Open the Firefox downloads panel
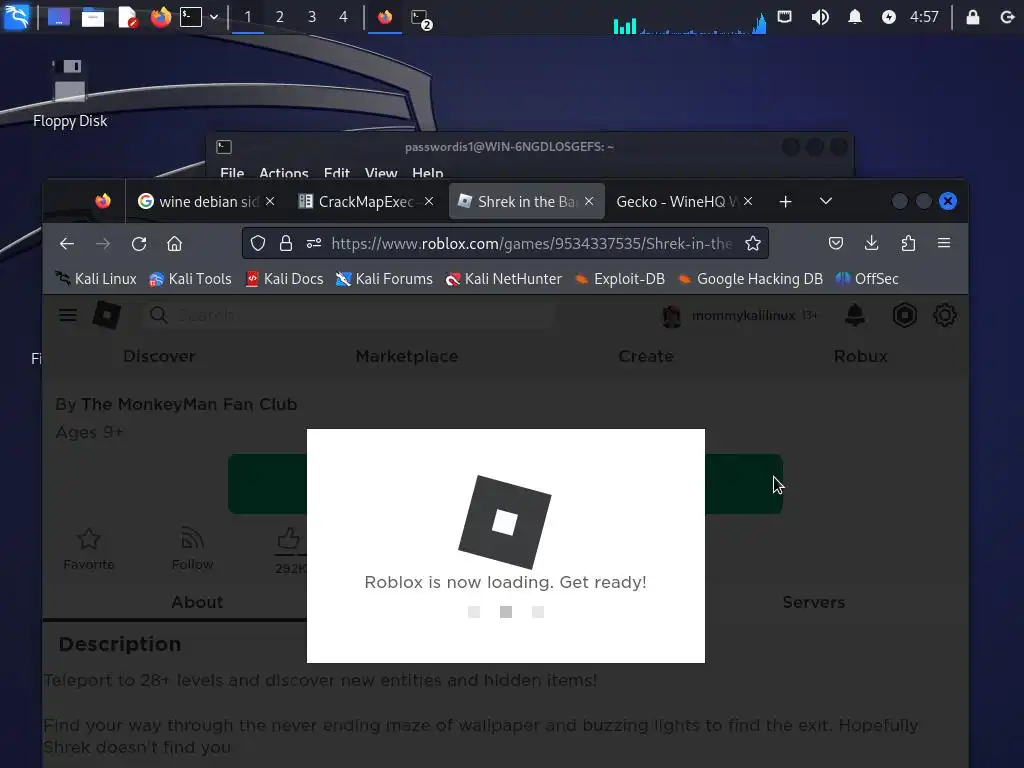1024x768 pixels. tap(871, 244)
